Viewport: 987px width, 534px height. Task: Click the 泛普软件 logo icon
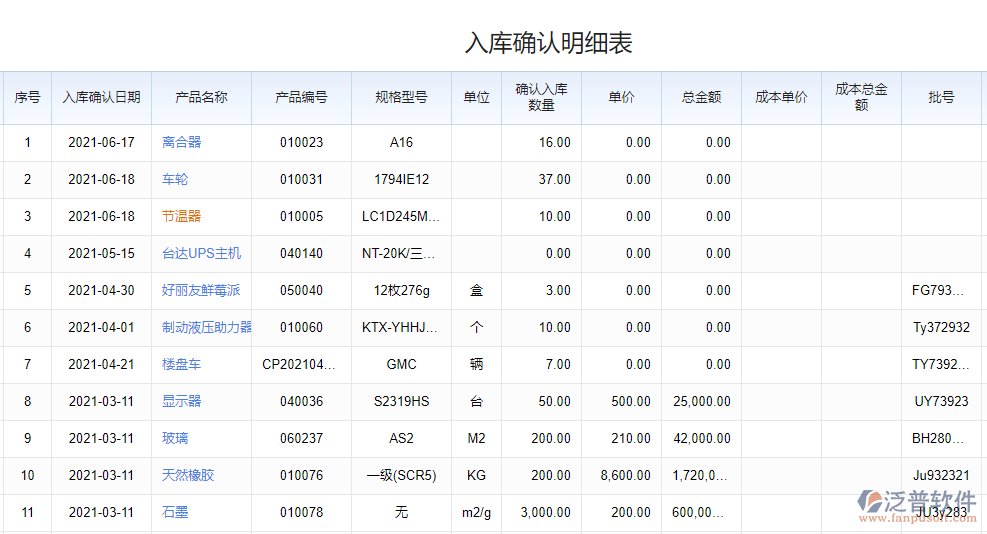pos(871,501)
